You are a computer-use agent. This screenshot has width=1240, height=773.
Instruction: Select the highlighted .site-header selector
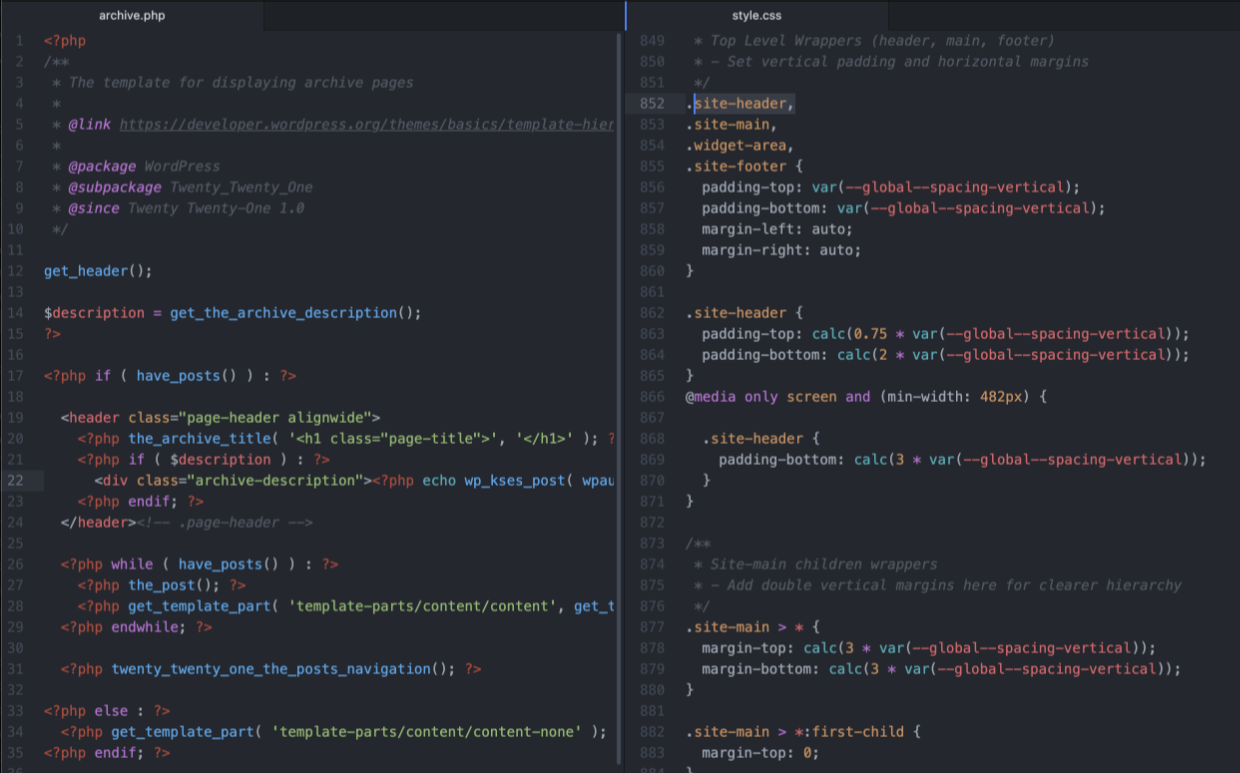click(x=741, y=103)
